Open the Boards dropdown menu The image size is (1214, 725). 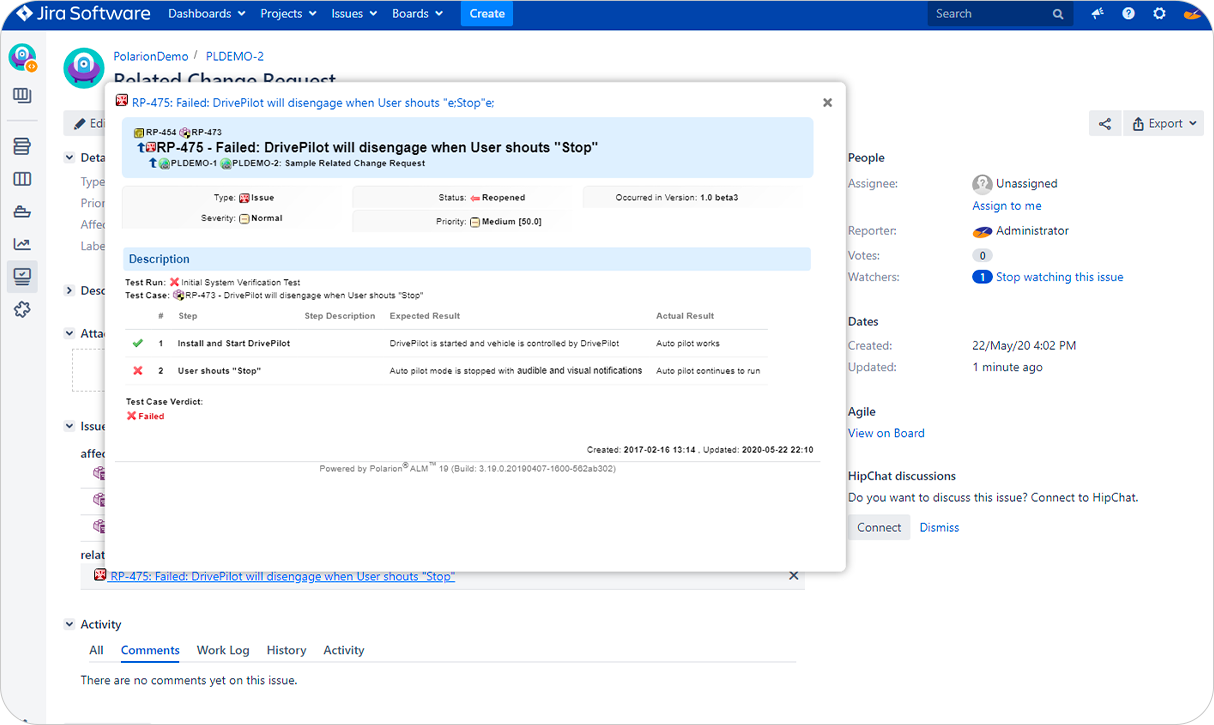[418, 14]
